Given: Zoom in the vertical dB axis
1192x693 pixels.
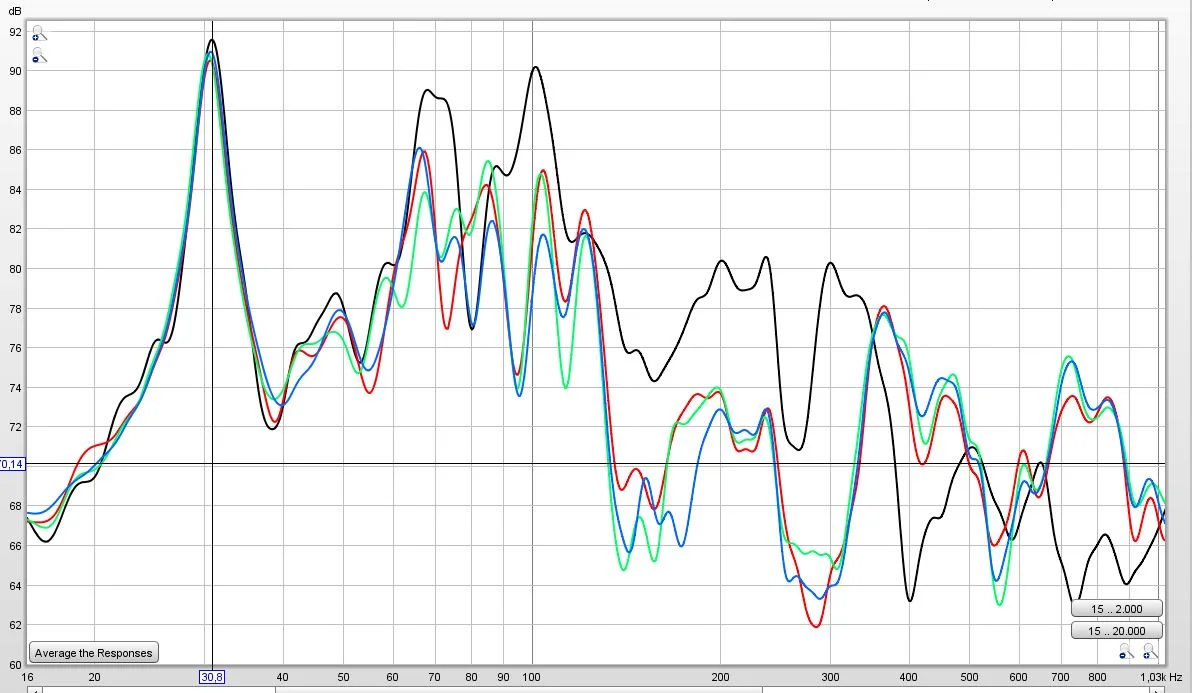Looking at the screenshot, I should point(39,33).
